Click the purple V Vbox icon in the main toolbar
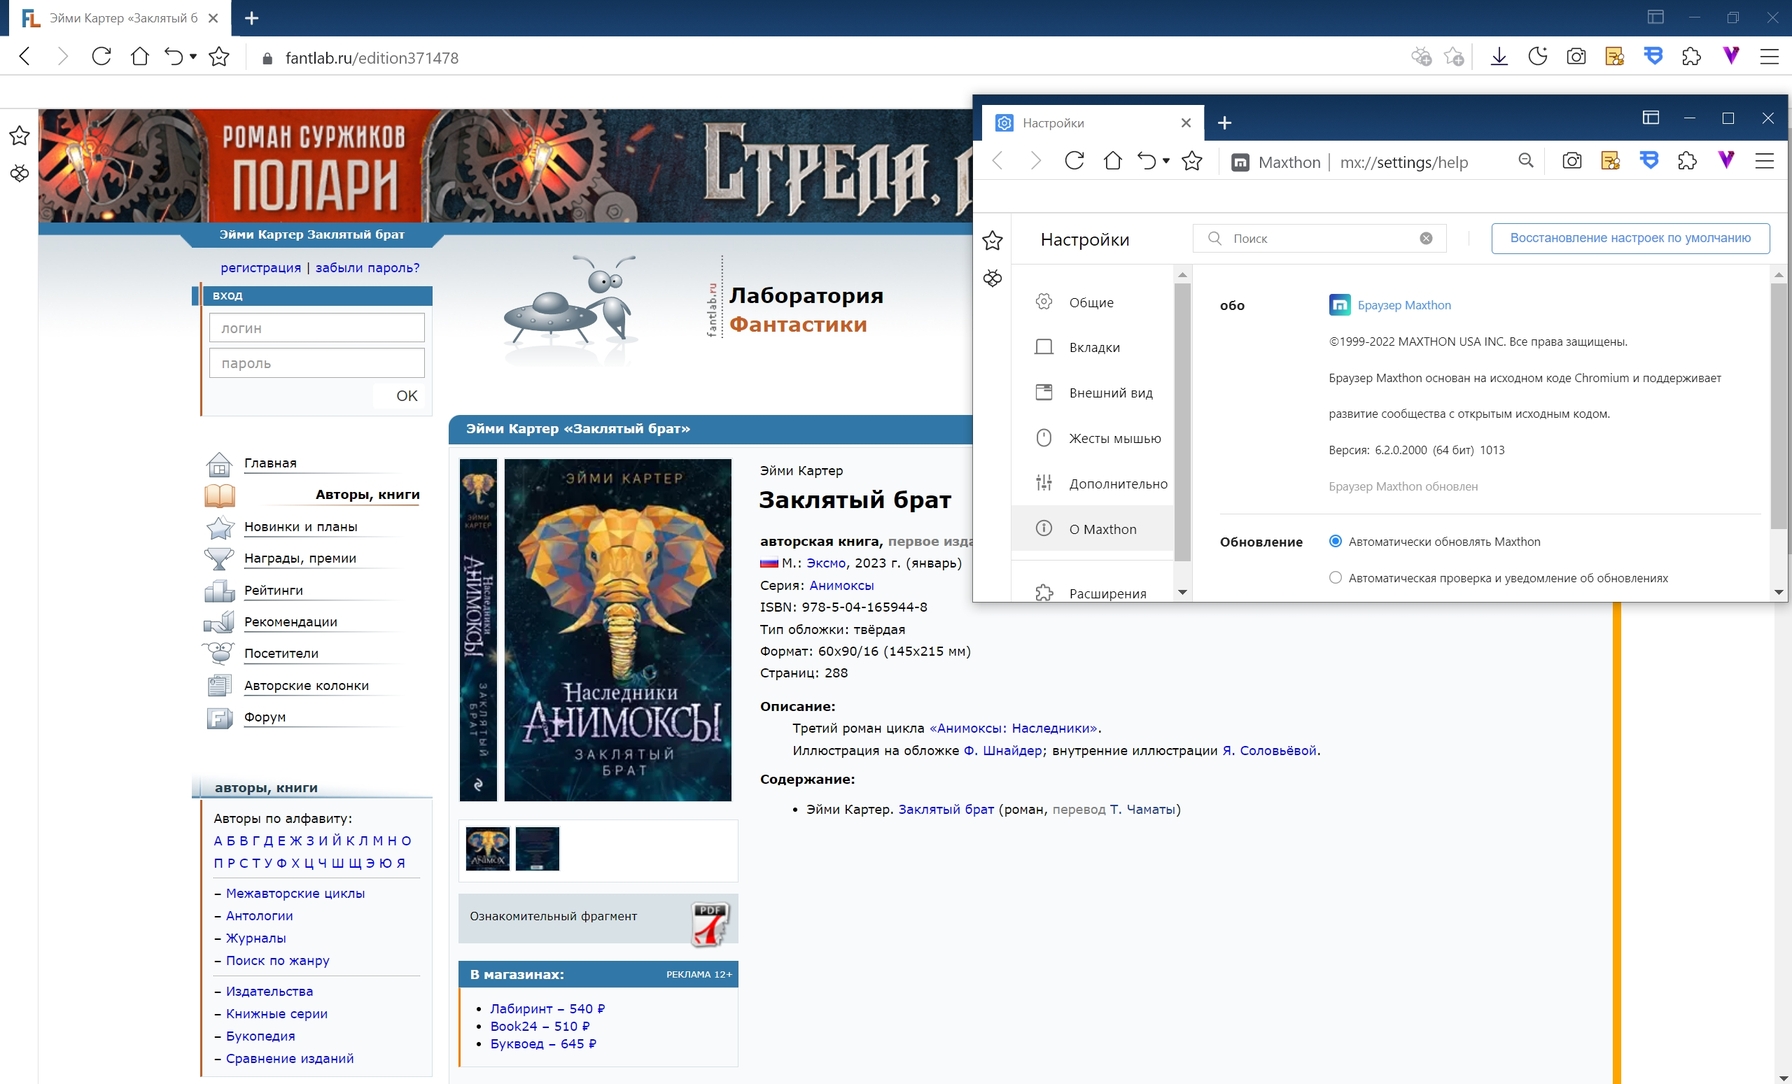This screenshot has width=1792, height=1084. click(x=1731, y=57)
